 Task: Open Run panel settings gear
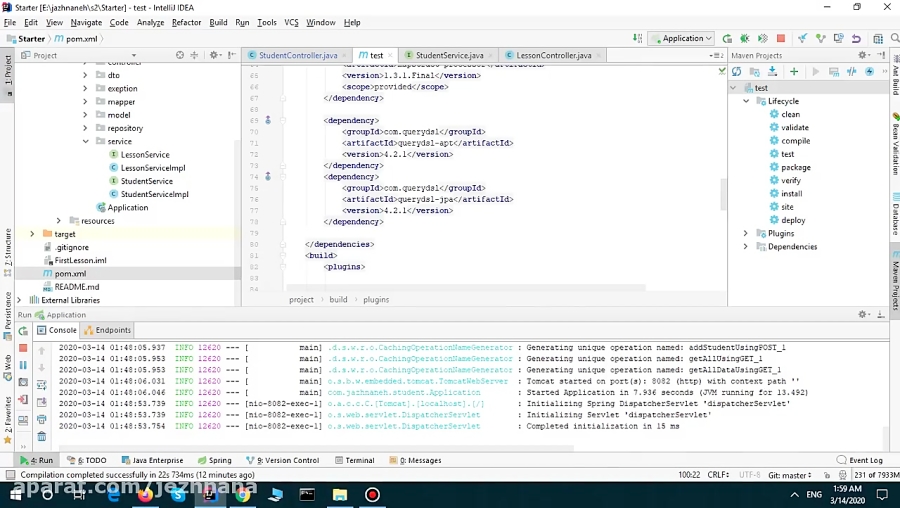(862, 315)
